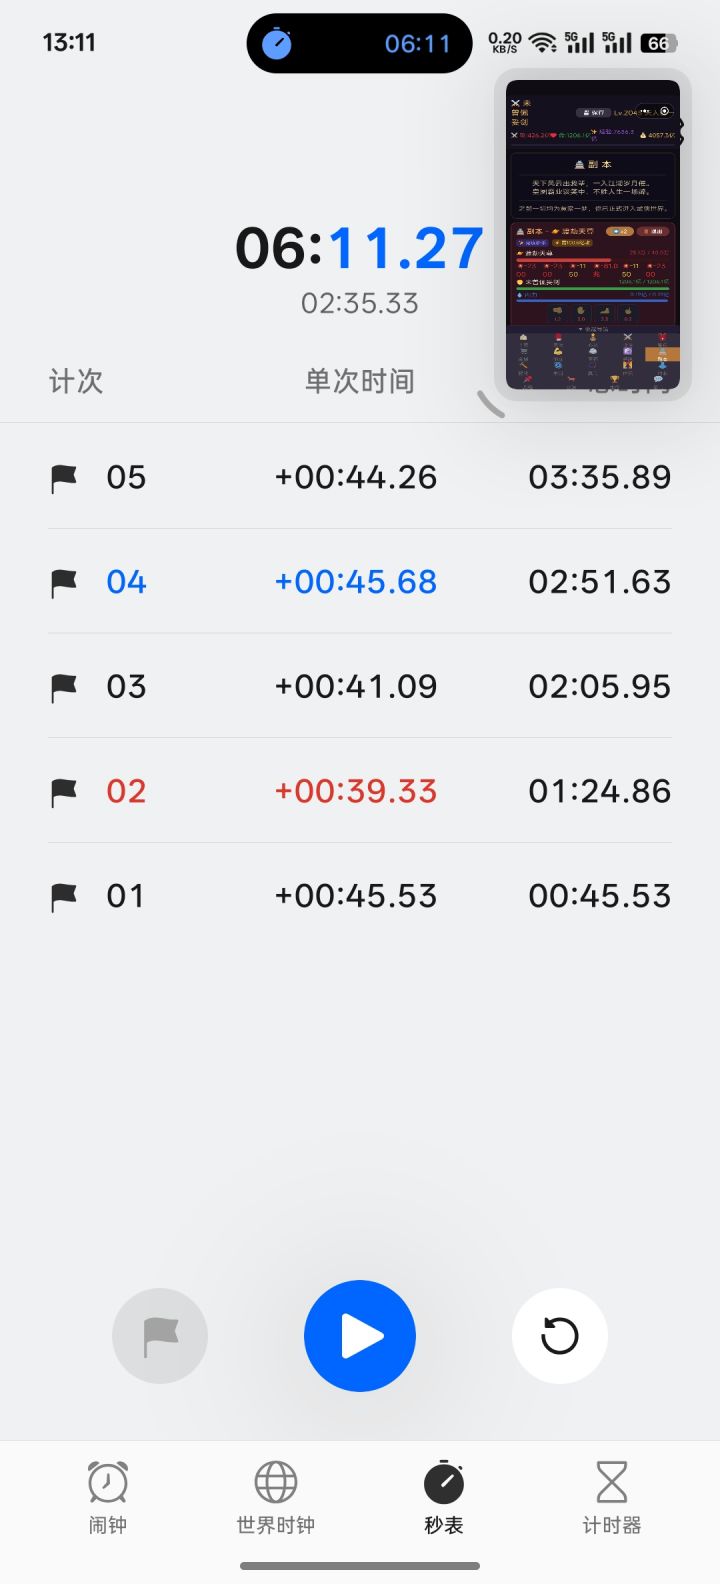Tap the 单次时间 column header
The width and height of the screenshot is (720, 1584).
point(359,381)
